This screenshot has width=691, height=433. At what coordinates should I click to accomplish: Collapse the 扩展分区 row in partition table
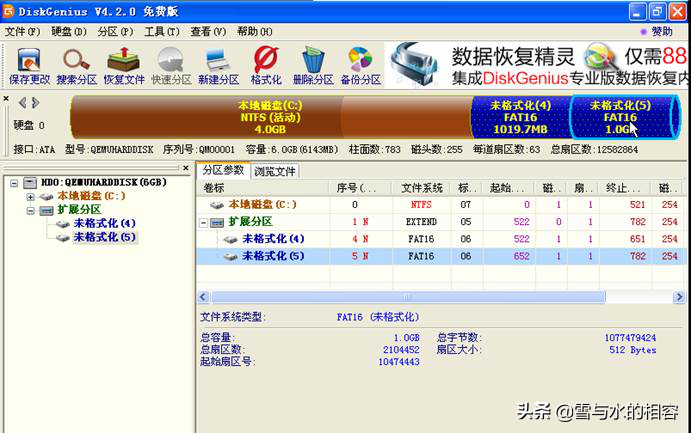203,223
